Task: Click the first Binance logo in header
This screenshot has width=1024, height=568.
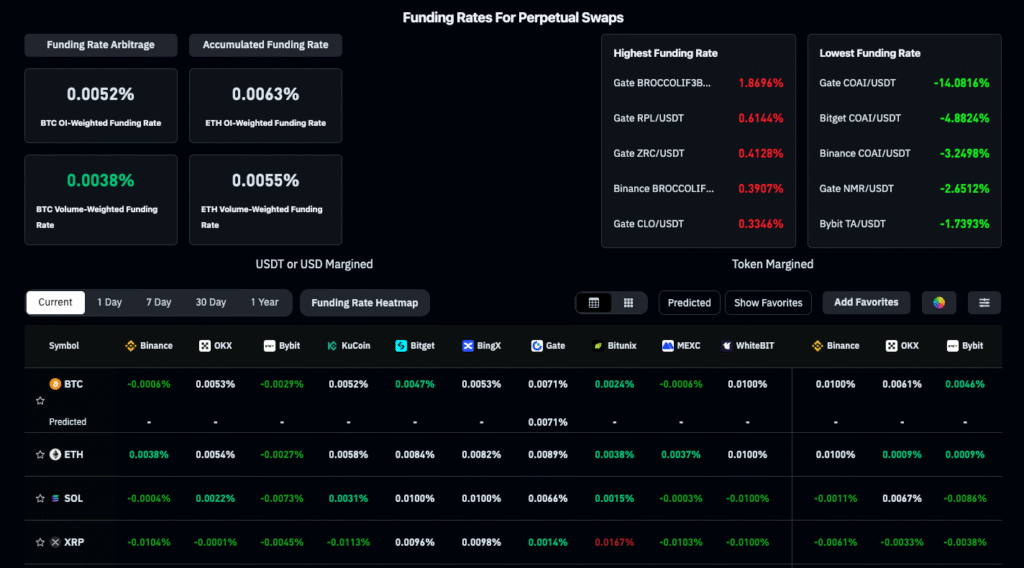Action: (131, 346)
